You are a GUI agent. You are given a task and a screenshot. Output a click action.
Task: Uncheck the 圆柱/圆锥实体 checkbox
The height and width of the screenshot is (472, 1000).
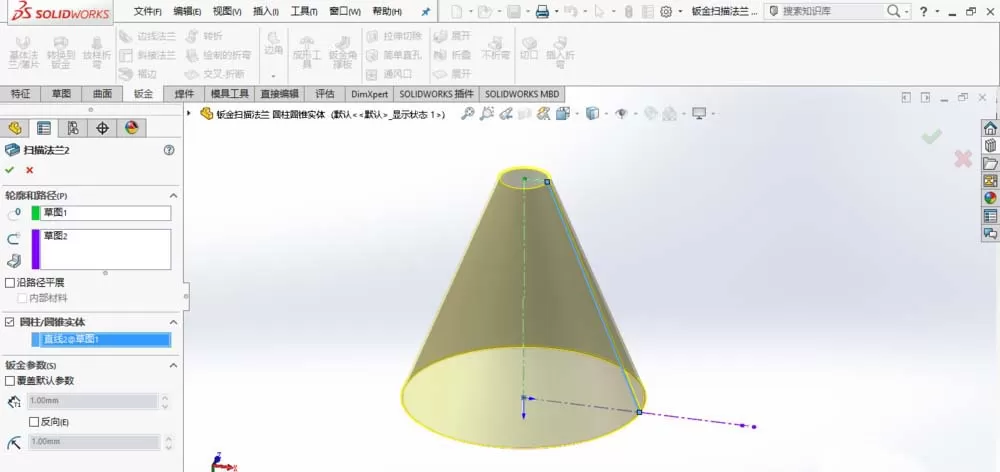pyautogui.click(x=10, y=322)
